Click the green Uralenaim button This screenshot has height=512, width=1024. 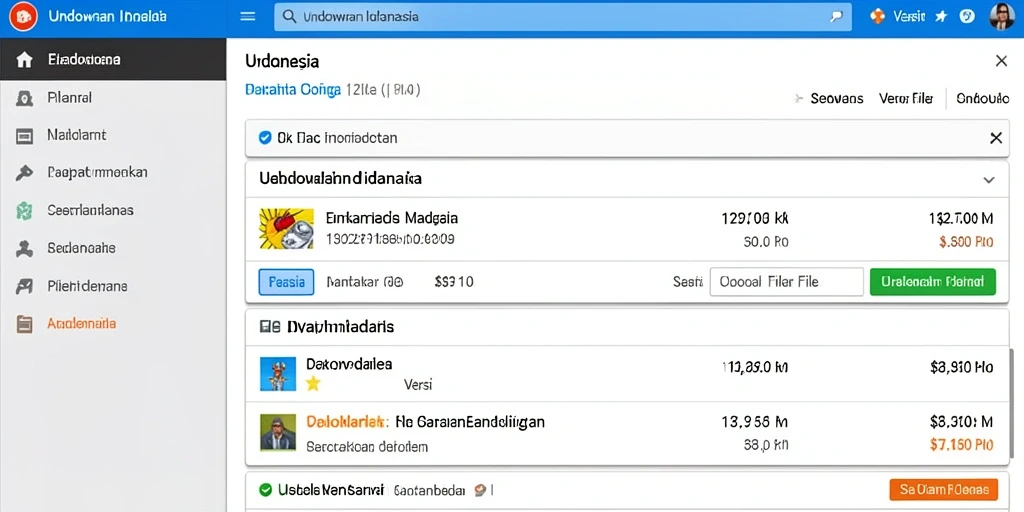[933, 282]
